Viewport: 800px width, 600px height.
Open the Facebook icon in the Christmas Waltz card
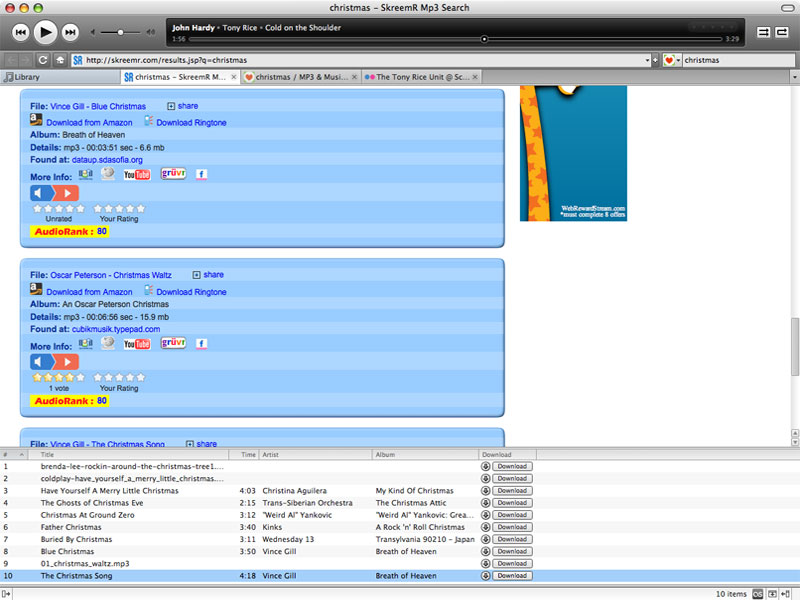tap(202, 344)
